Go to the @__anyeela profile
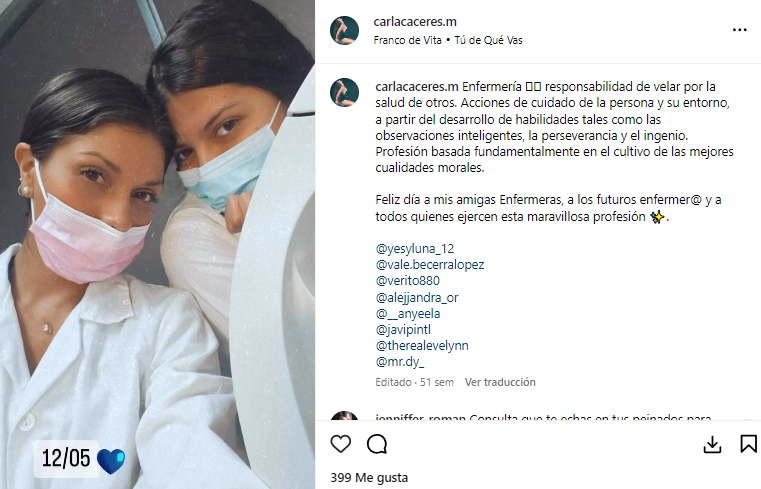Image resolution: width=761 pixels, height=489 pixels. point(408,314)
